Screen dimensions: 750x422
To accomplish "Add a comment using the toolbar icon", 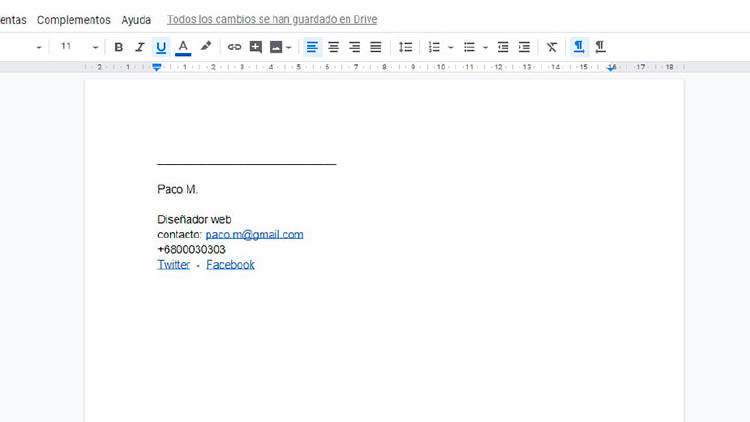I will tap(256, 47).
